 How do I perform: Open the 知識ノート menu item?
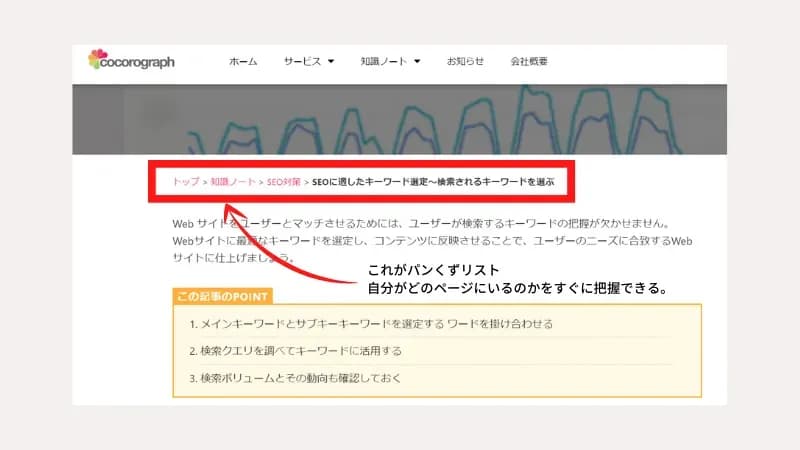pos(384,61)
